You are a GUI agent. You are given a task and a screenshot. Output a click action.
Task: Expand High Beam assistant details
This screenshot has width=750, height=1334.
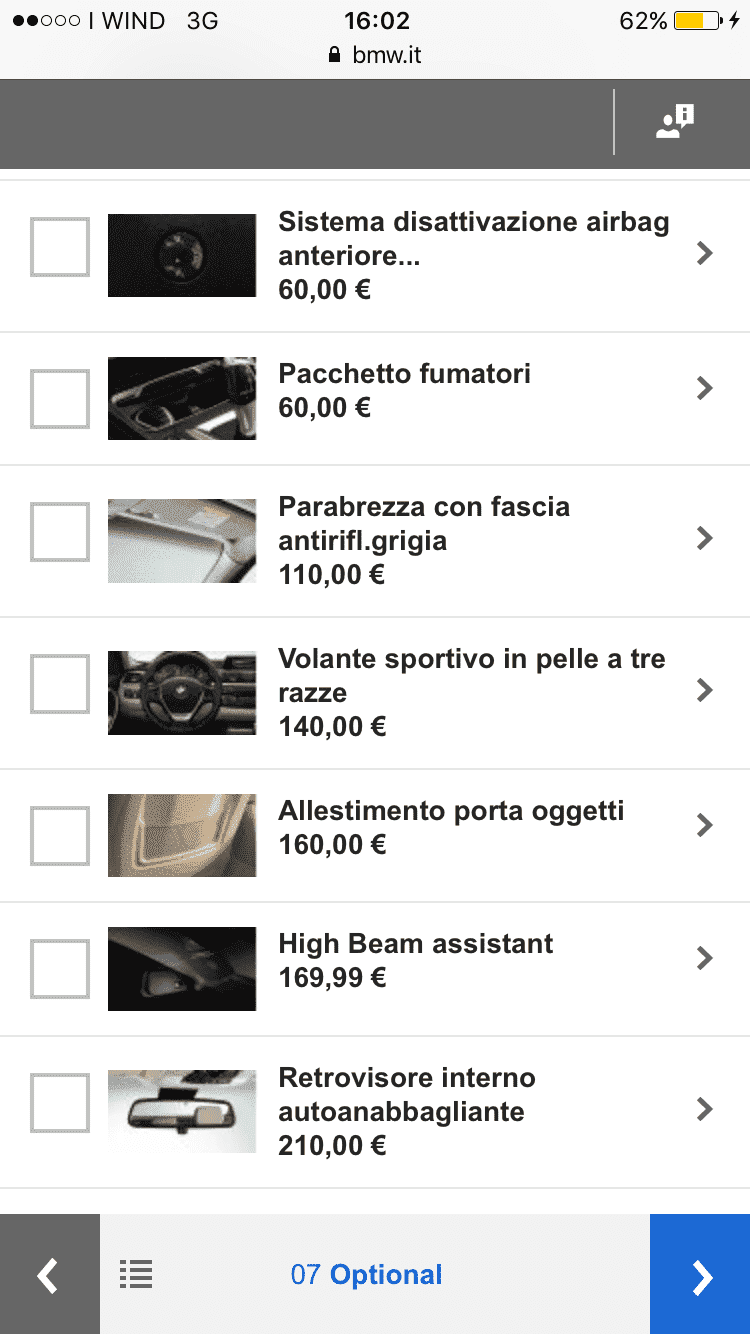coord(704,958)
